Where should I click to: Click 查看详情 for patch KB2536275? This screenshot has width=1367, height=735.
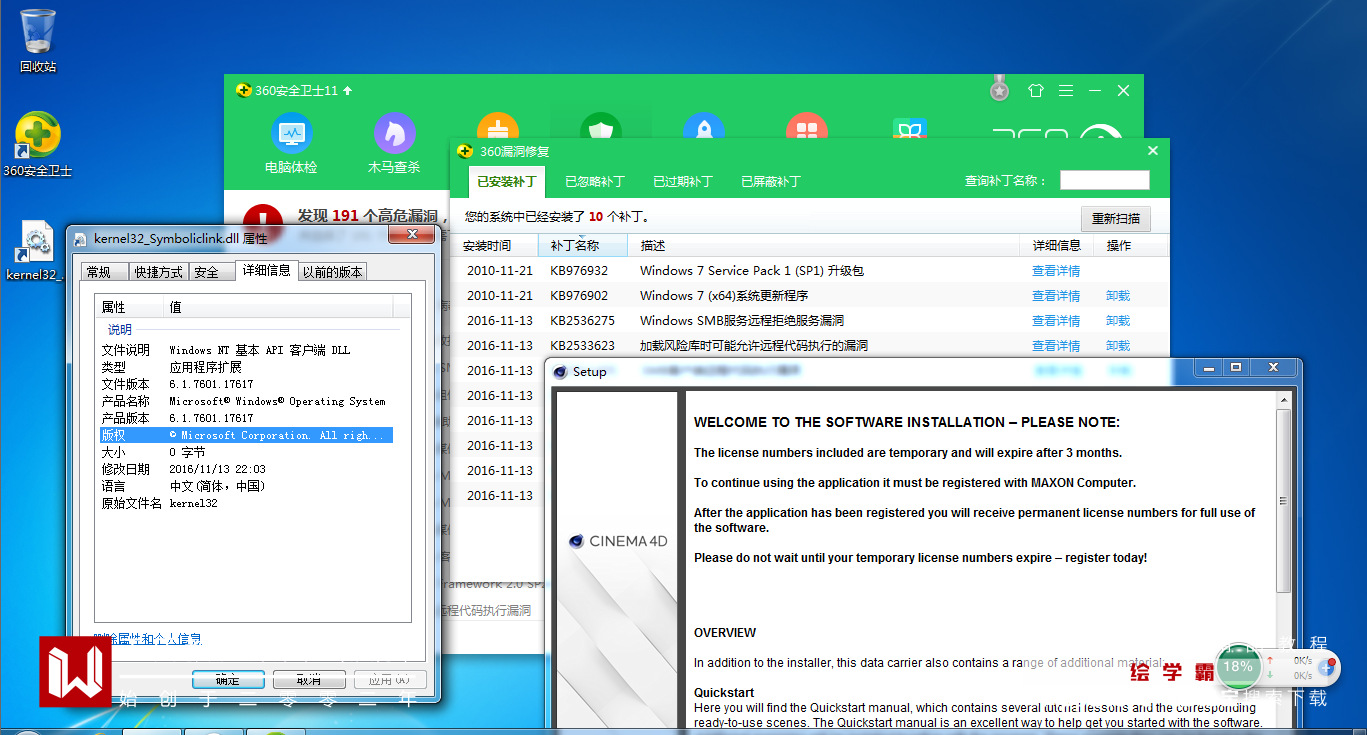[x=1056, y=321]
